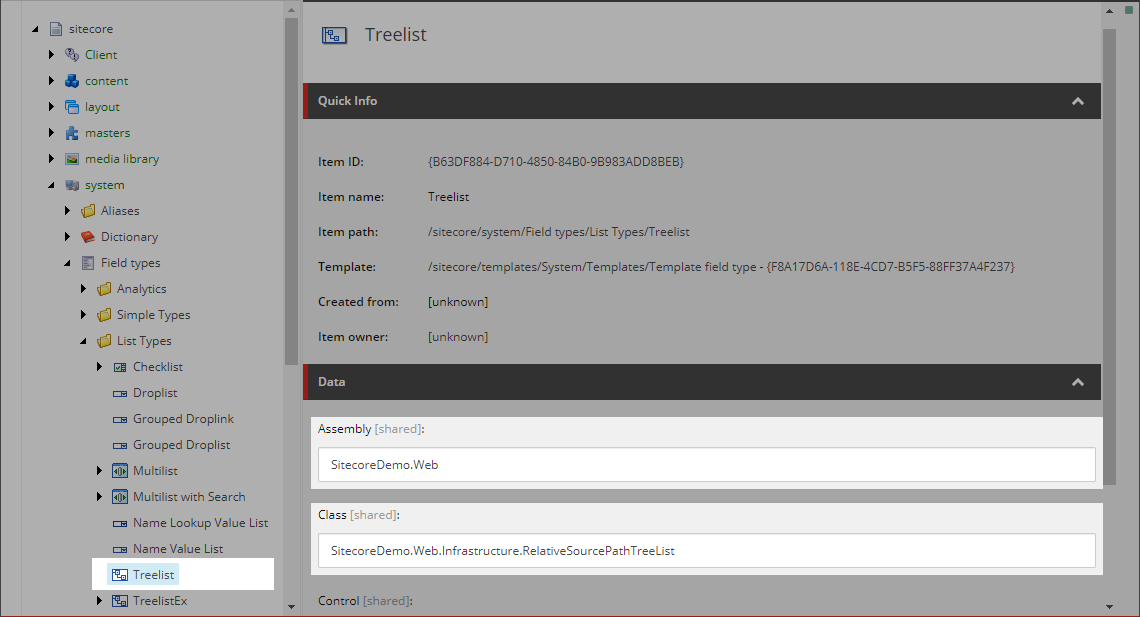This screenshot has height=617, width=1140.
Task: Click the Class field with RelativeSourcePathTreeList
Action: click(x=707, y=551)
